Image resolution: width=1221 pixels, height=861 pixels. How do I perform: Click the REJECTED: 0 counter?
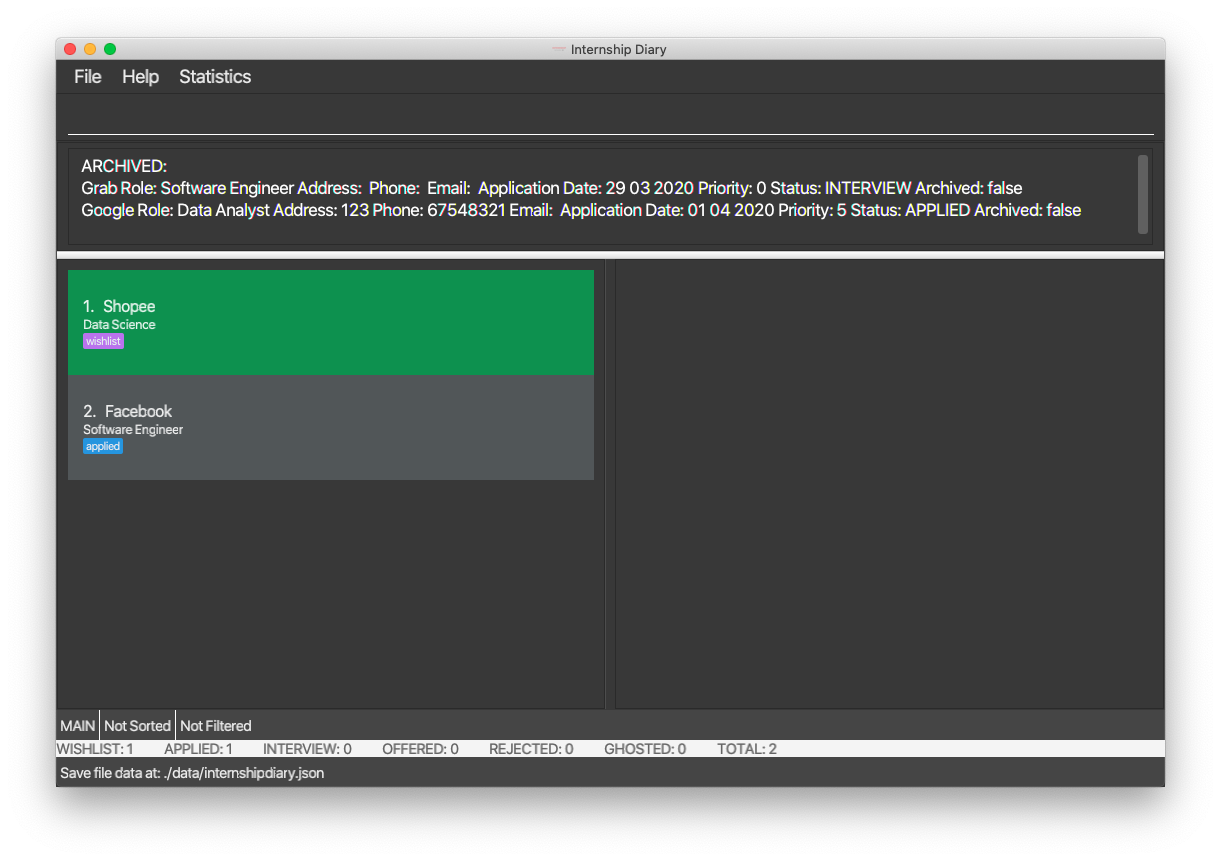531,749
